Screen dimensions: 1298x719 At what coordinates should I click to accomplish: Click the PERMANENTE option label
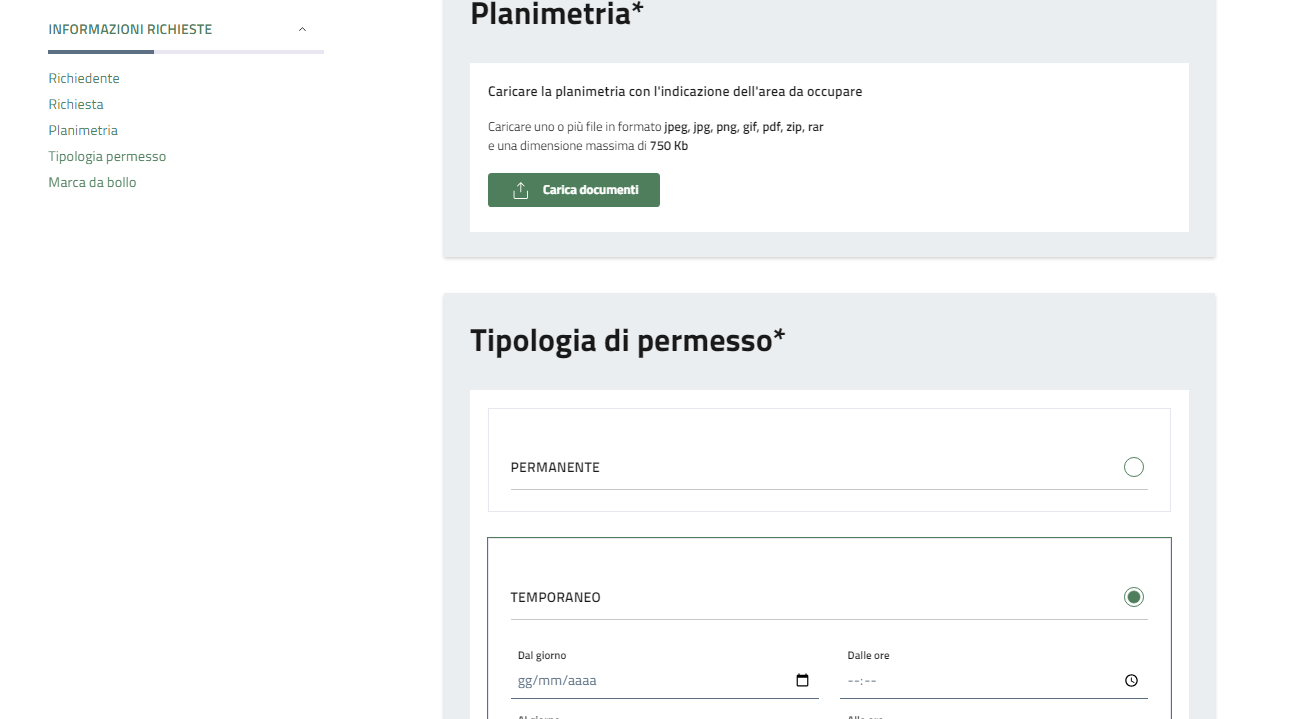(x=555, y=467)
